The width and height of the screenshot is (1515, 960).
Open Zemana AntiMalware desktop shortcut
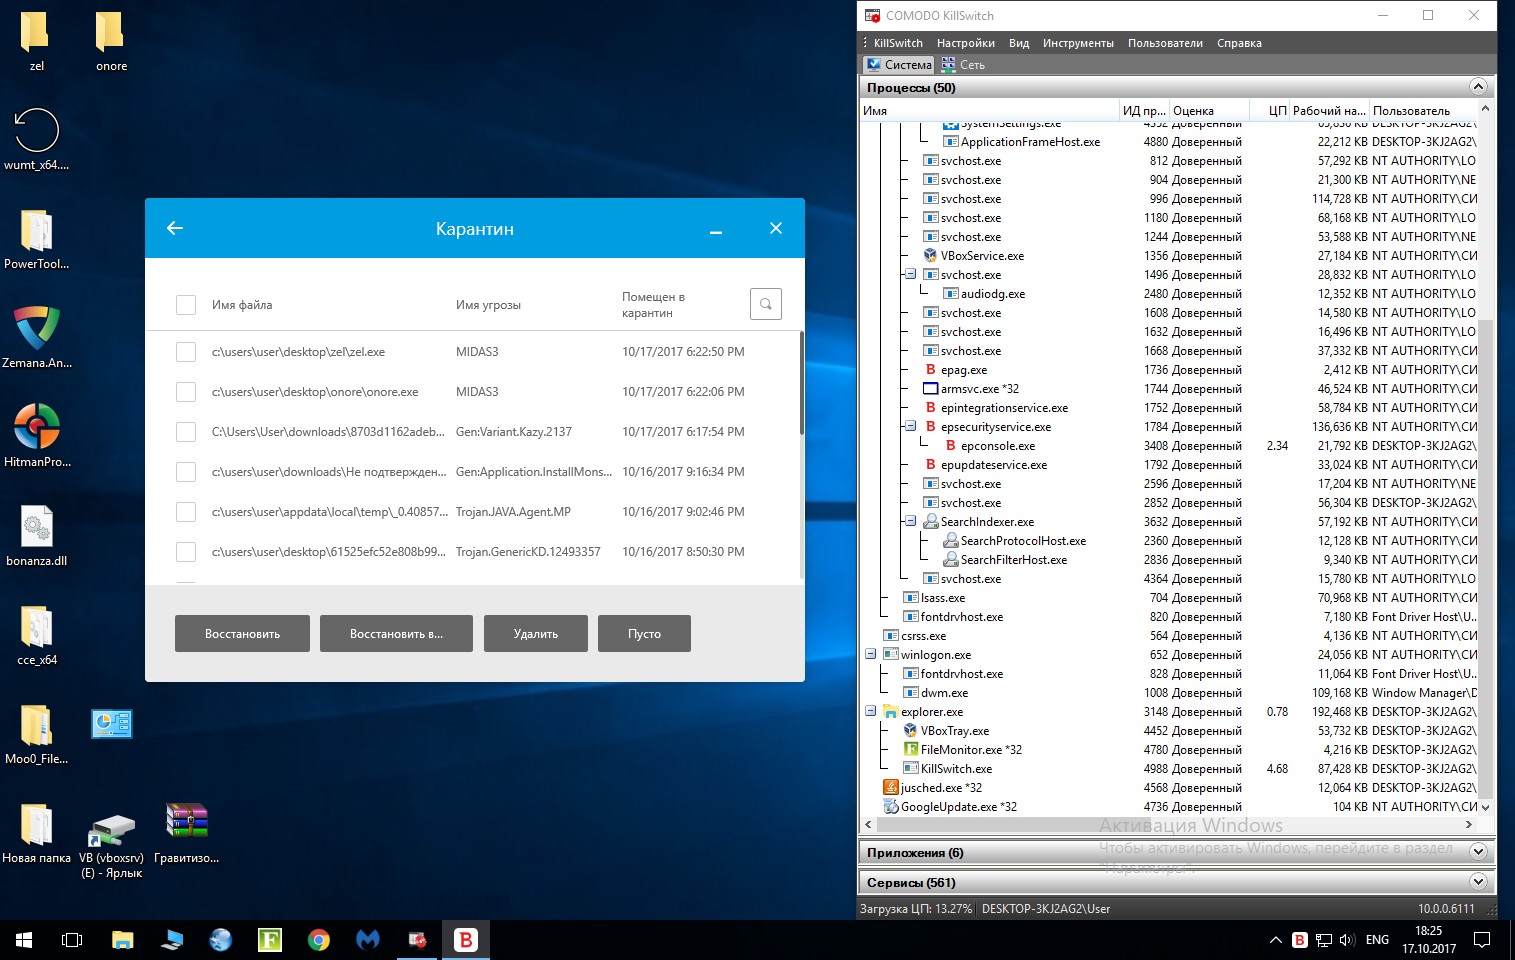pos(37,329)
